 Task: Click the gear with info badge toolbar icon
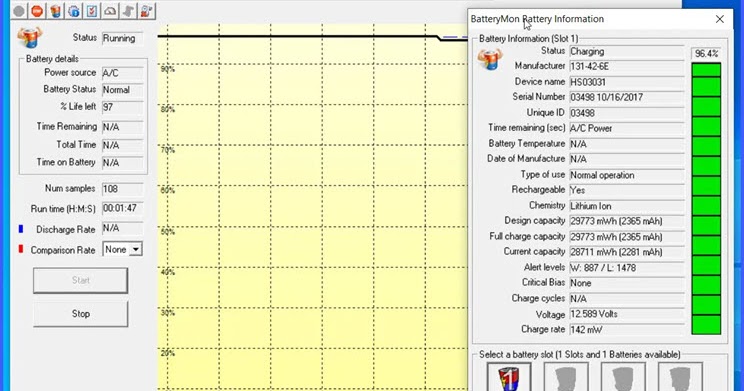point(74,11)
